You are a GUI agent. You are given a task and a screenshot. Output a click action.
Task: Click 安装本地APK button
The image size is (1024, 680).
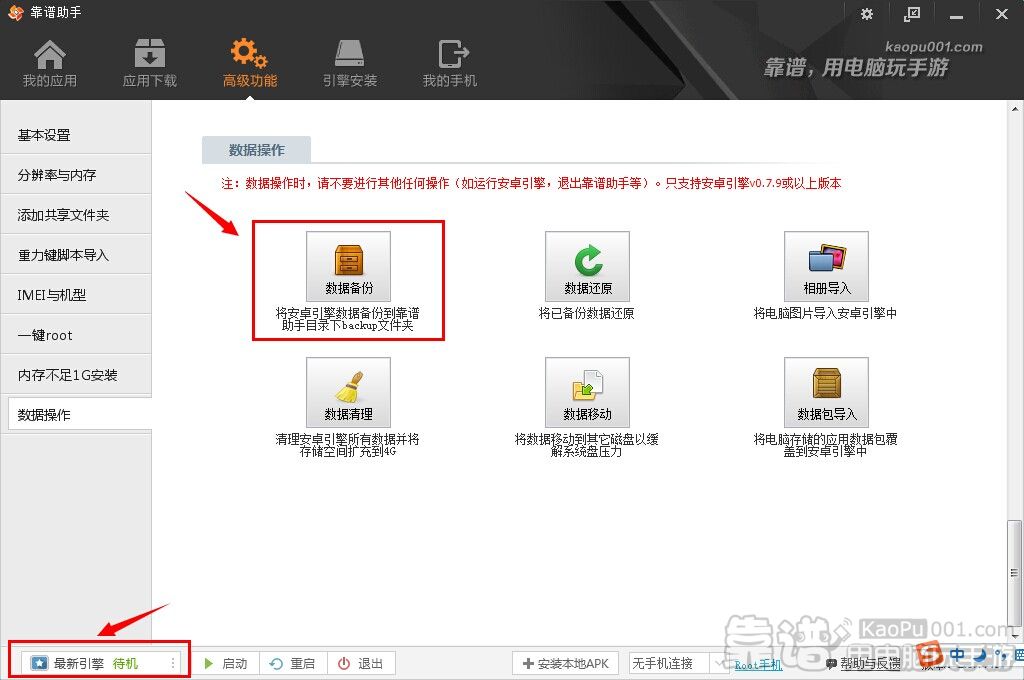(566, 664)
